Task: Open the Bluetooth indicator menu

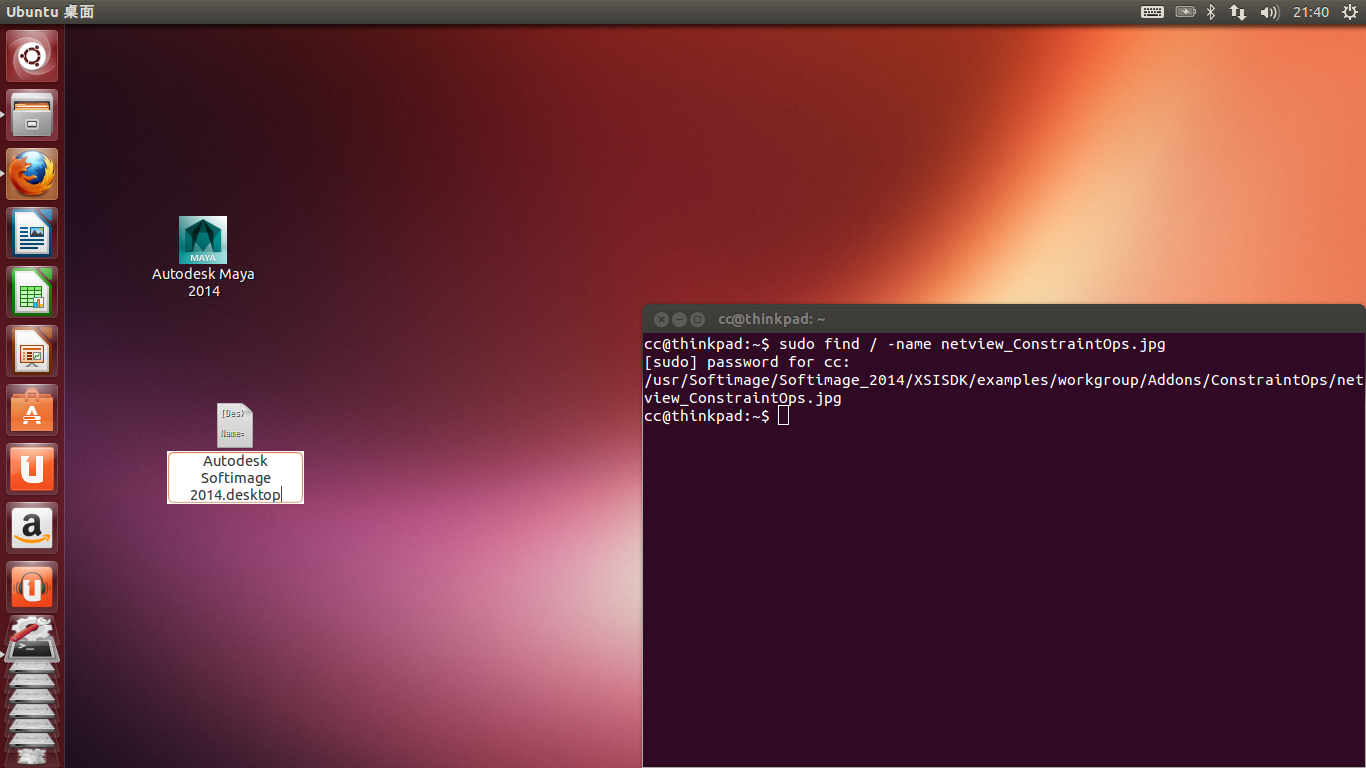Action: coord(1210,12)
